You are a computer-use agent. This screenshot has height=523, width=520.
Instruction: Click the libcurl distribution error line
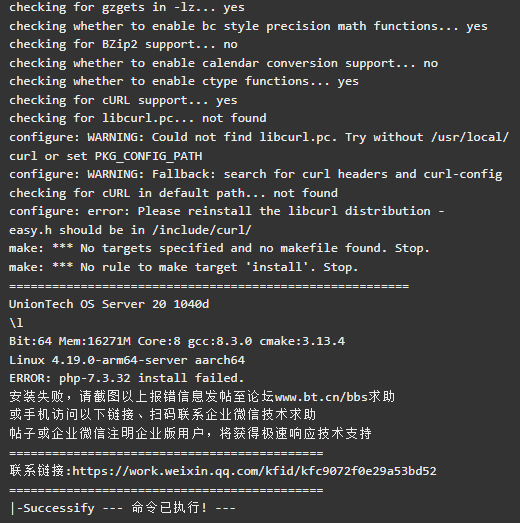pyautogui.click(x=226, y=211)
